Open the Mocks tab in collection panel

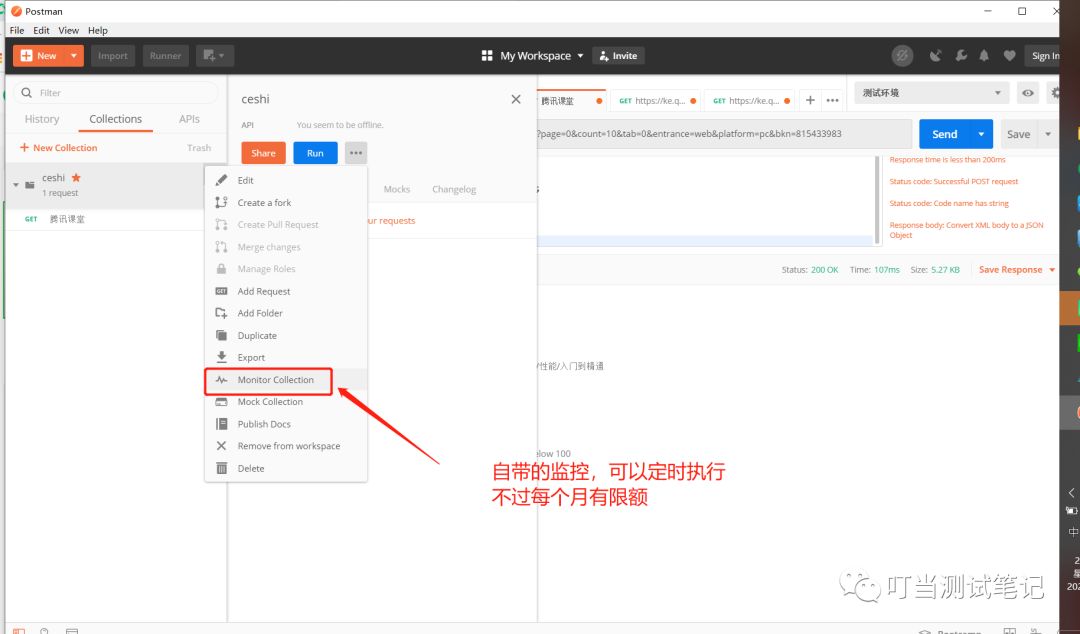point(397,190)
